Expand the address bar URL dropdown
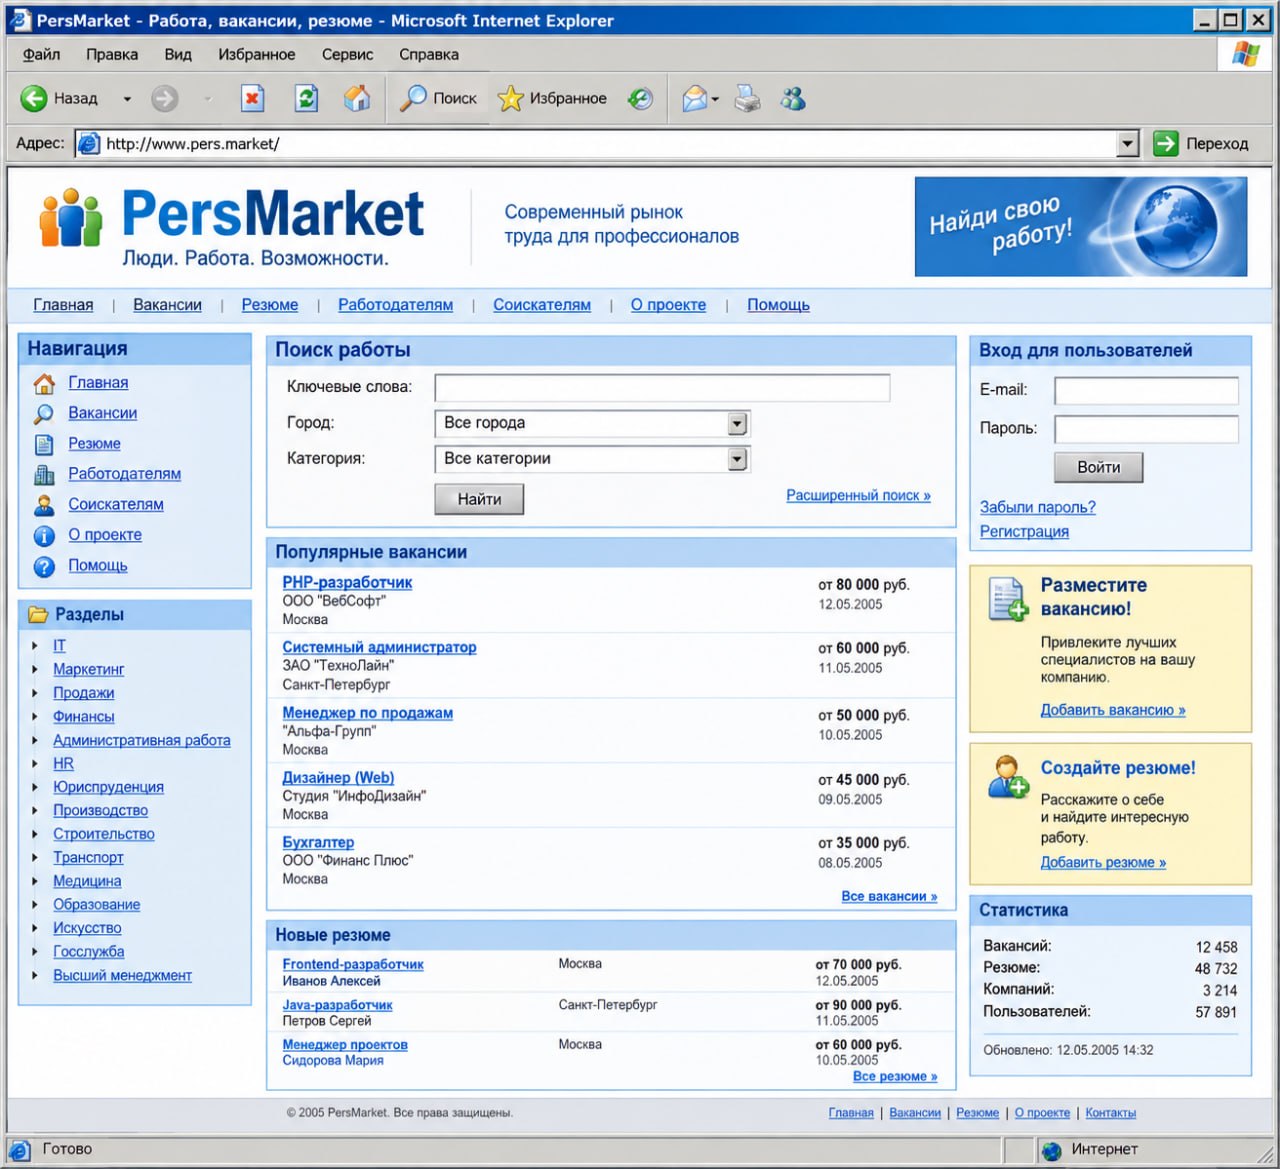The height and width of the screenshot is (1169, 1280). pyautogui.click(x=1128, y=144)
